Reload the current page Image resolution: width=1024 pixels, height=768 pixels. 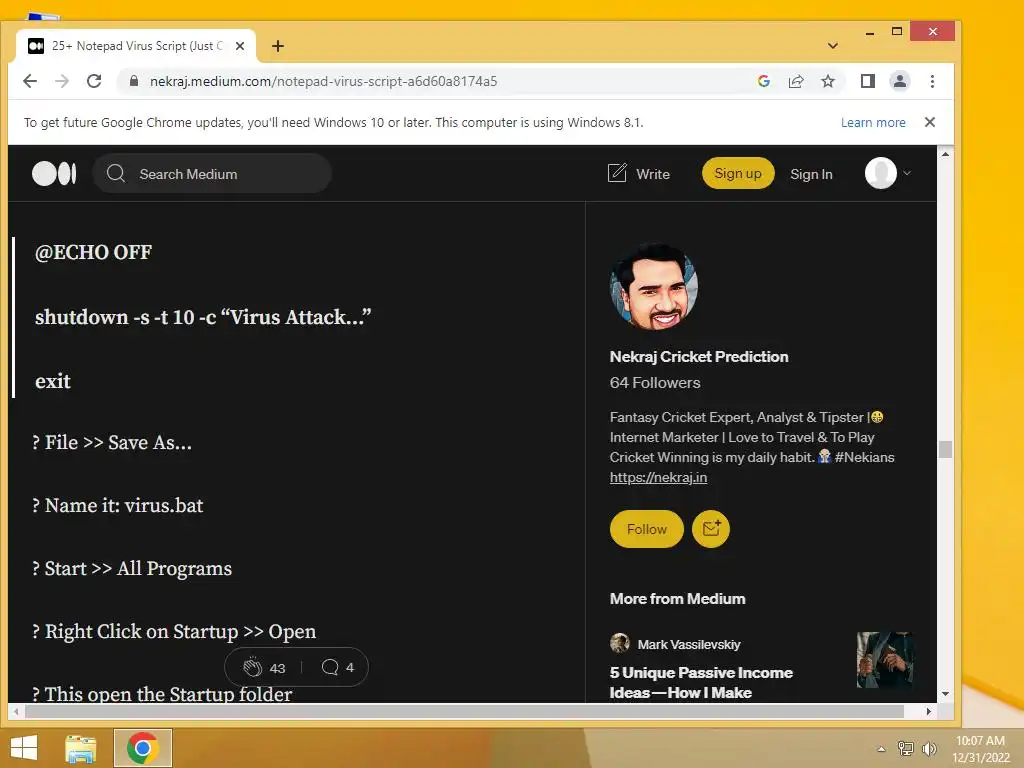pos(94,81)
